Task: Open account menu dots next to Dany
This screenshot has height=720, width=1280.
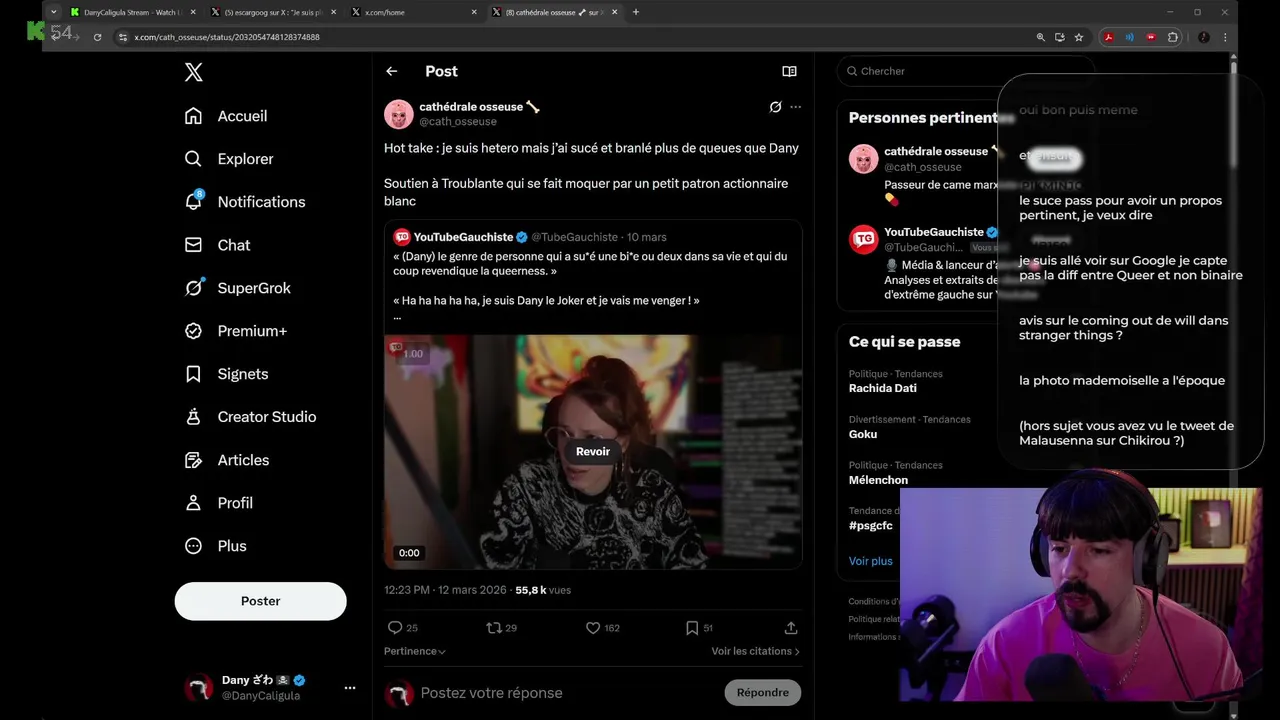Action: coord(350,688)
